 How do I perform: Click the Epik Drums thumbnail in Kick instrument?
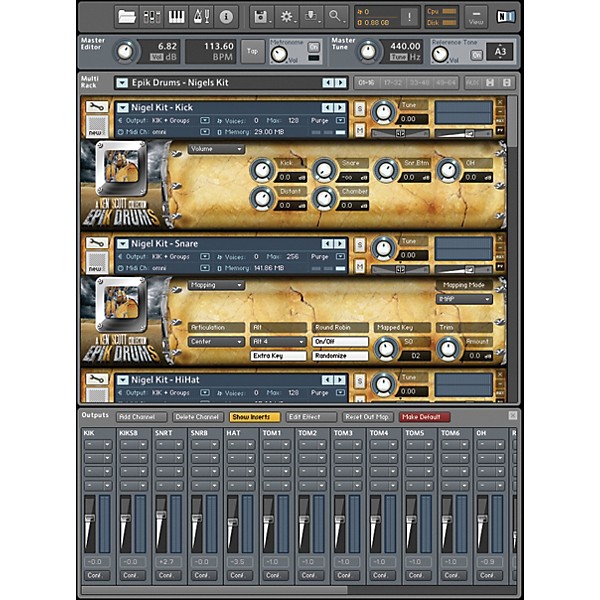click(x=121, y=168)
